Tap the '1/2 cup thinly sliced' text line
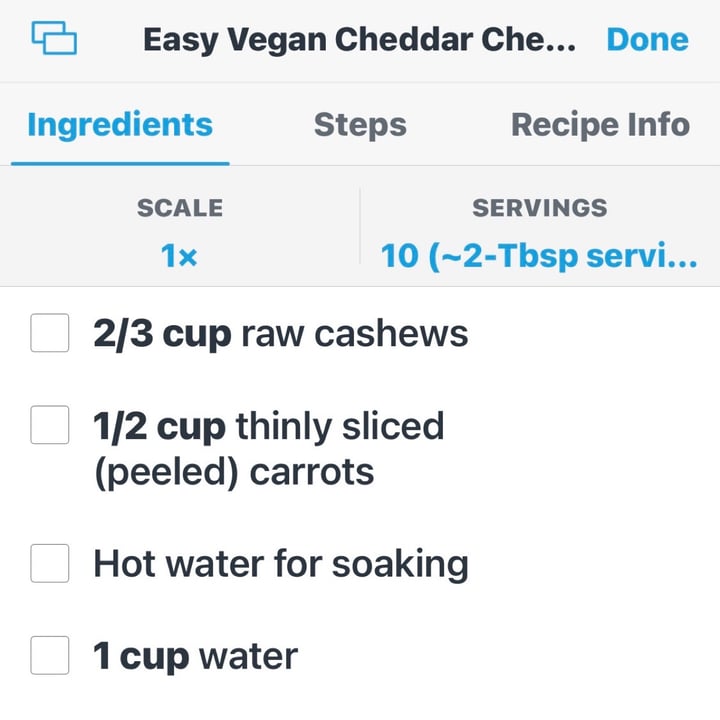Image resolution: width=720 pixels, height=720 pixels. tap(269, 427)
